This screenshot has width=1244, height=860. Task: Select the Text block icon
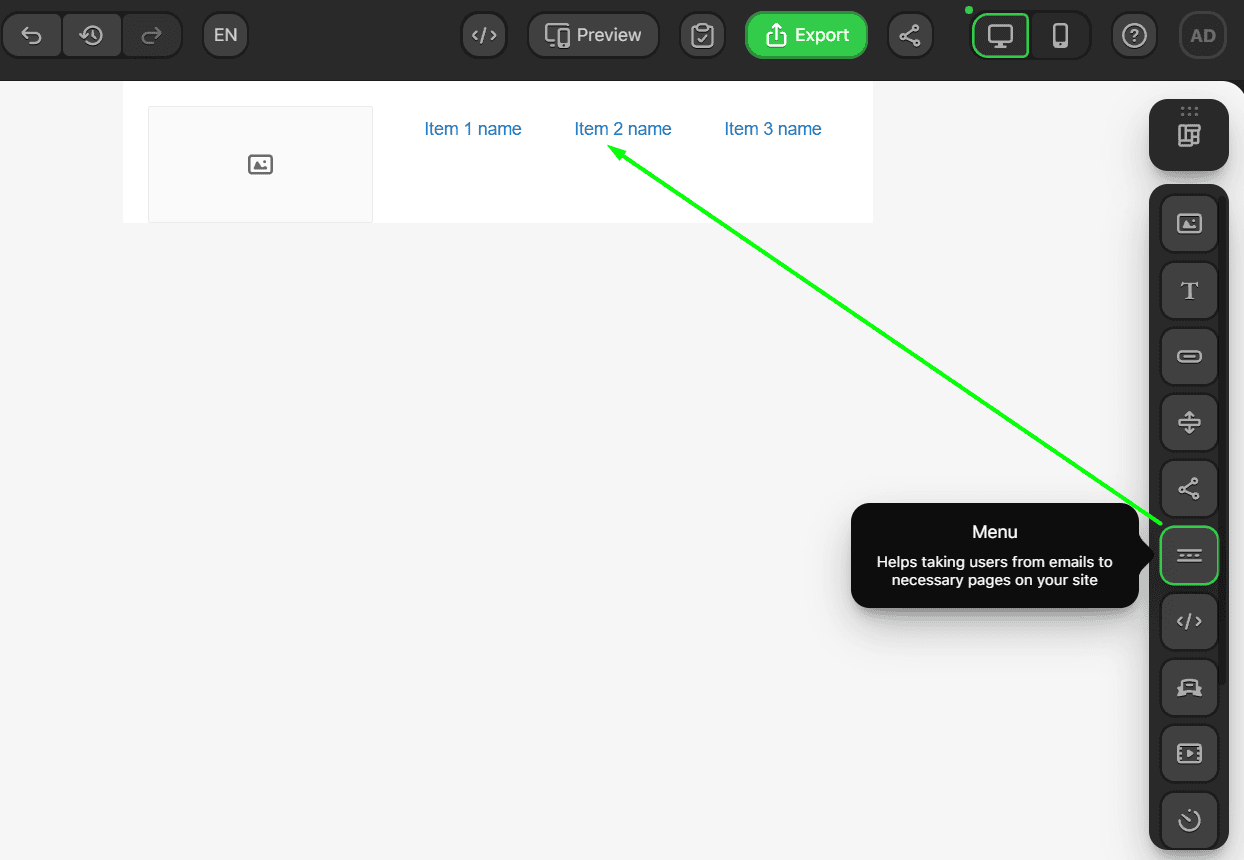tap(1189, 290)
